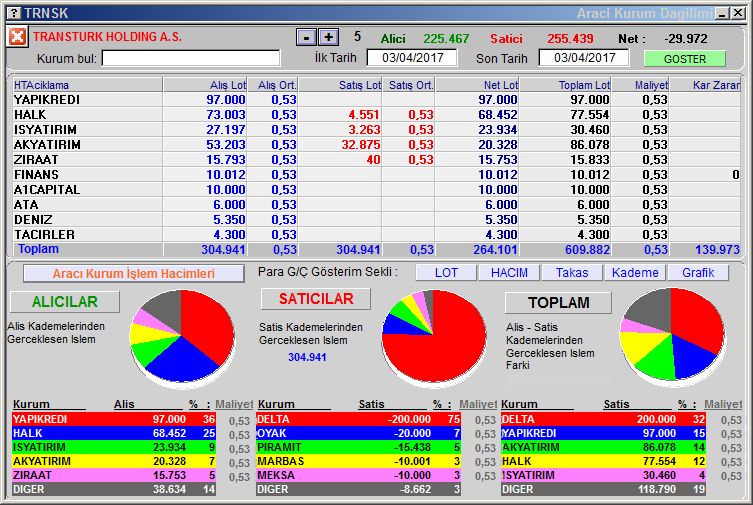Click blue HALK row in buyers list
This screenshot has width=753, height=505.
click(114, 433)
